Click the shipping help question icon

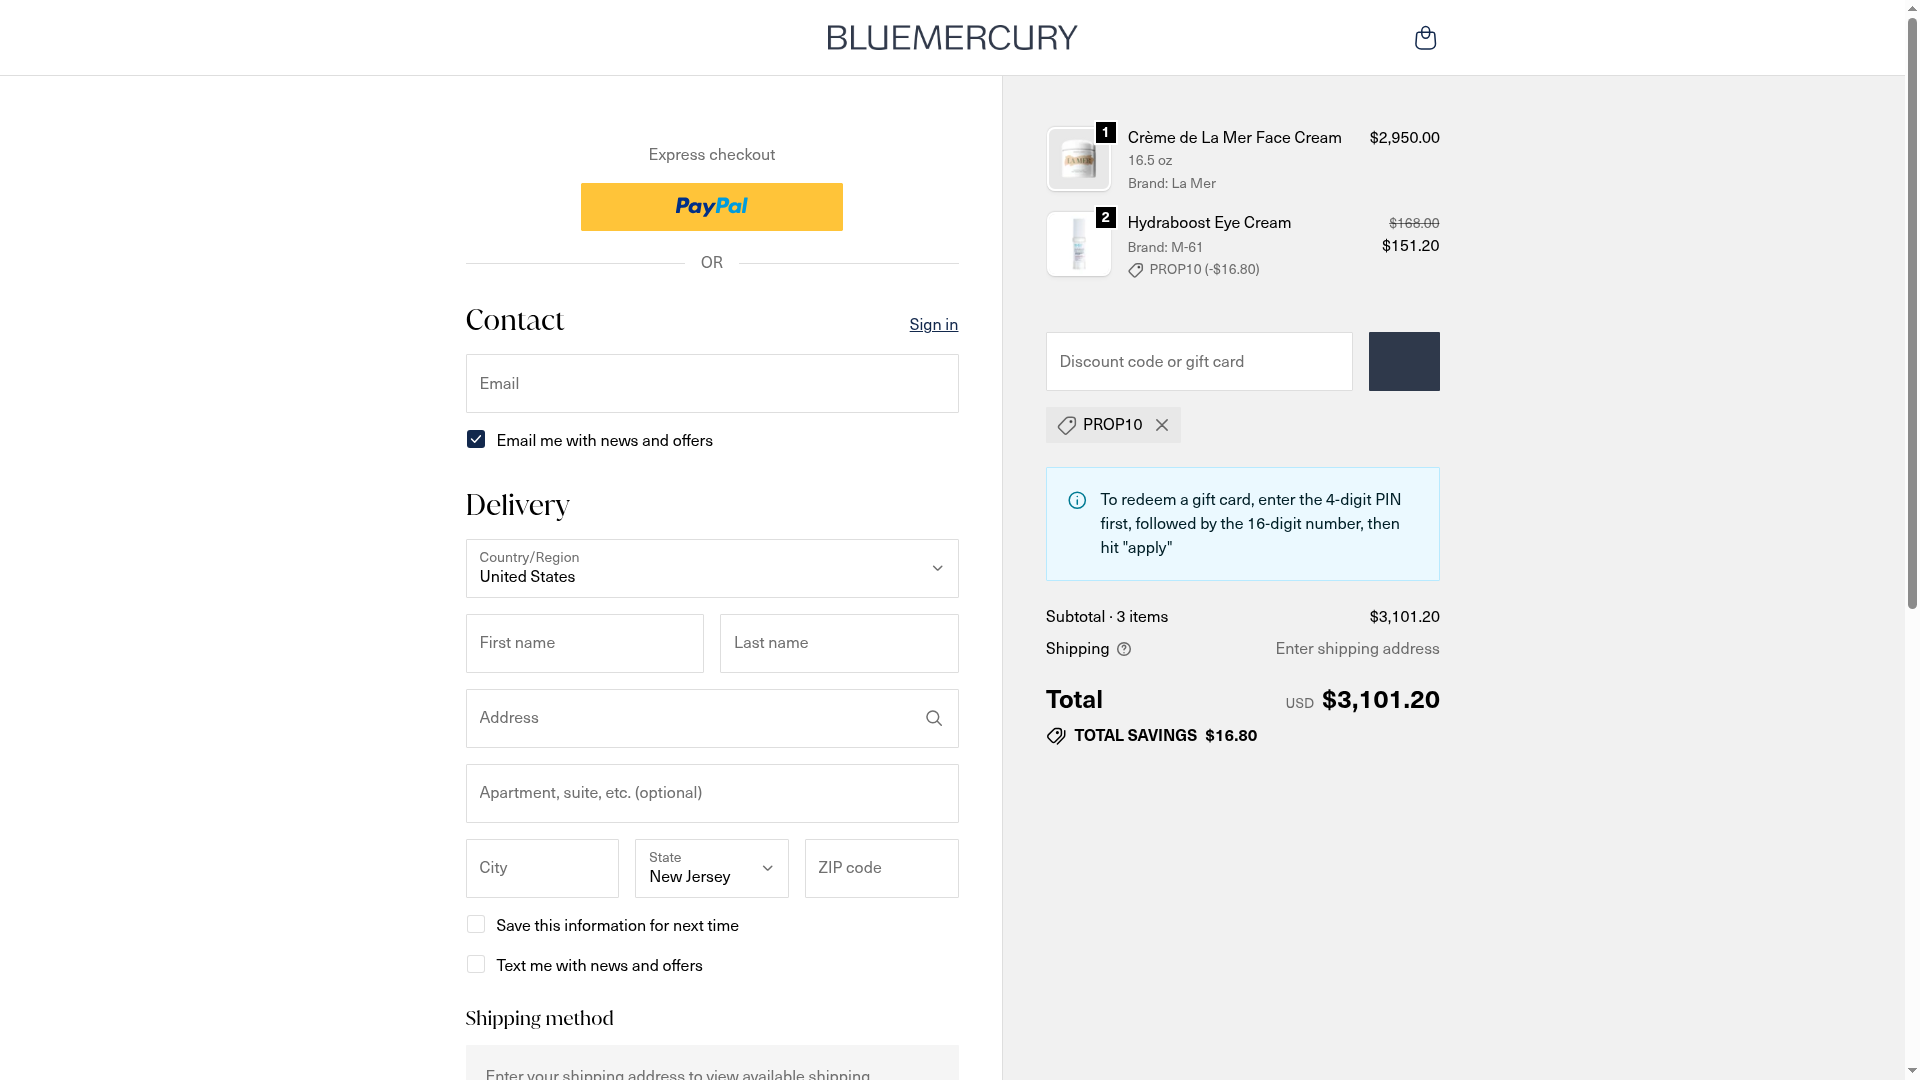(1124, 649)
